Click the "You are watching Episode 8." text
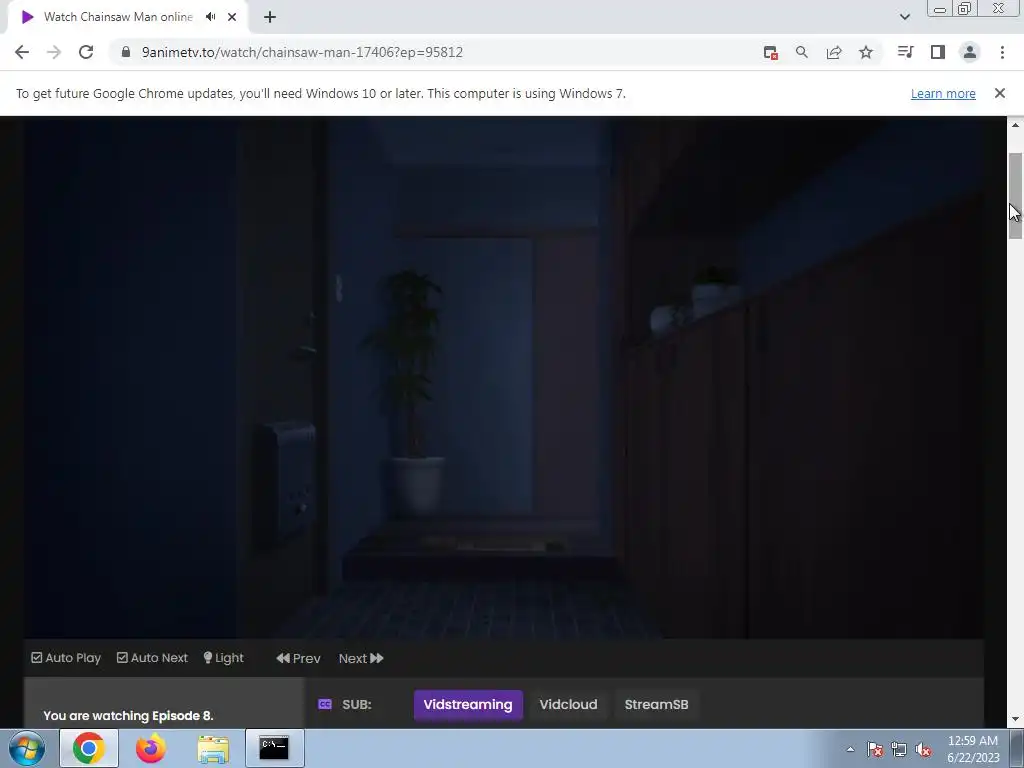Screen dimensions: 1024x768 click(x=128, y=716)
